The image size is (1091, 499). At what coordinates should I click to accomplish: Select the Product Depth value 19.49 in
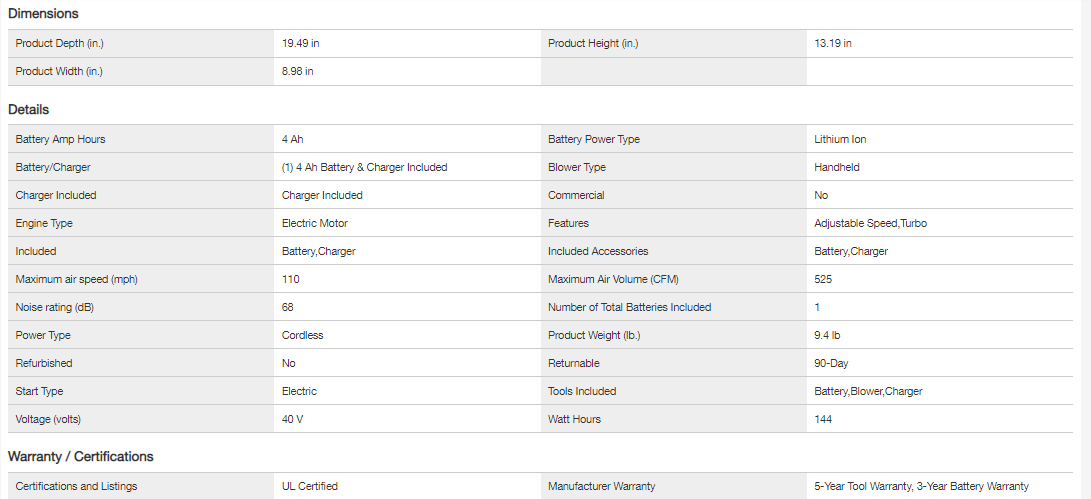tap(301, 44)
